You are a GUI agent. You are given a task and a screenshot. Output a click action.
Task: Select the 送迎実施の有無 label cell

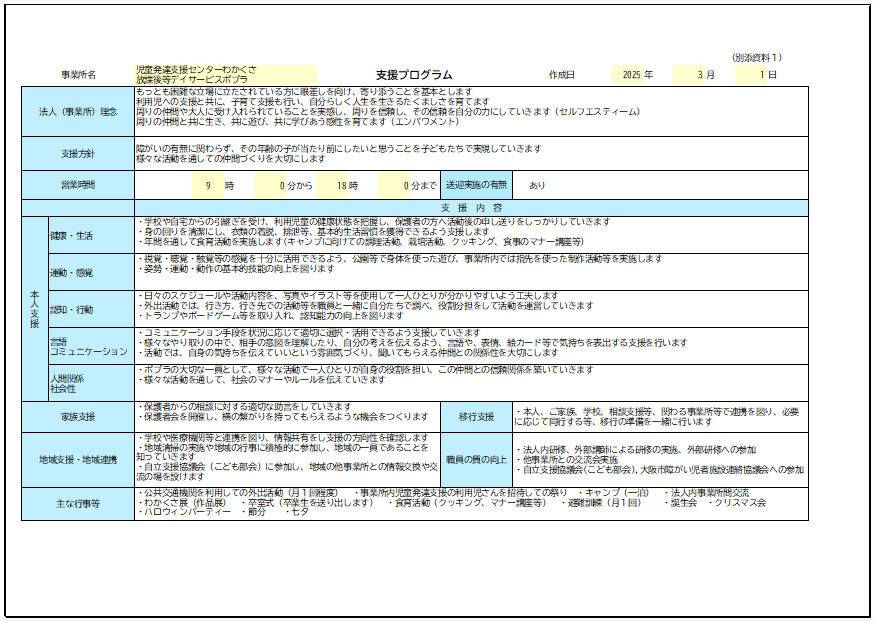[x=476, y=185]
